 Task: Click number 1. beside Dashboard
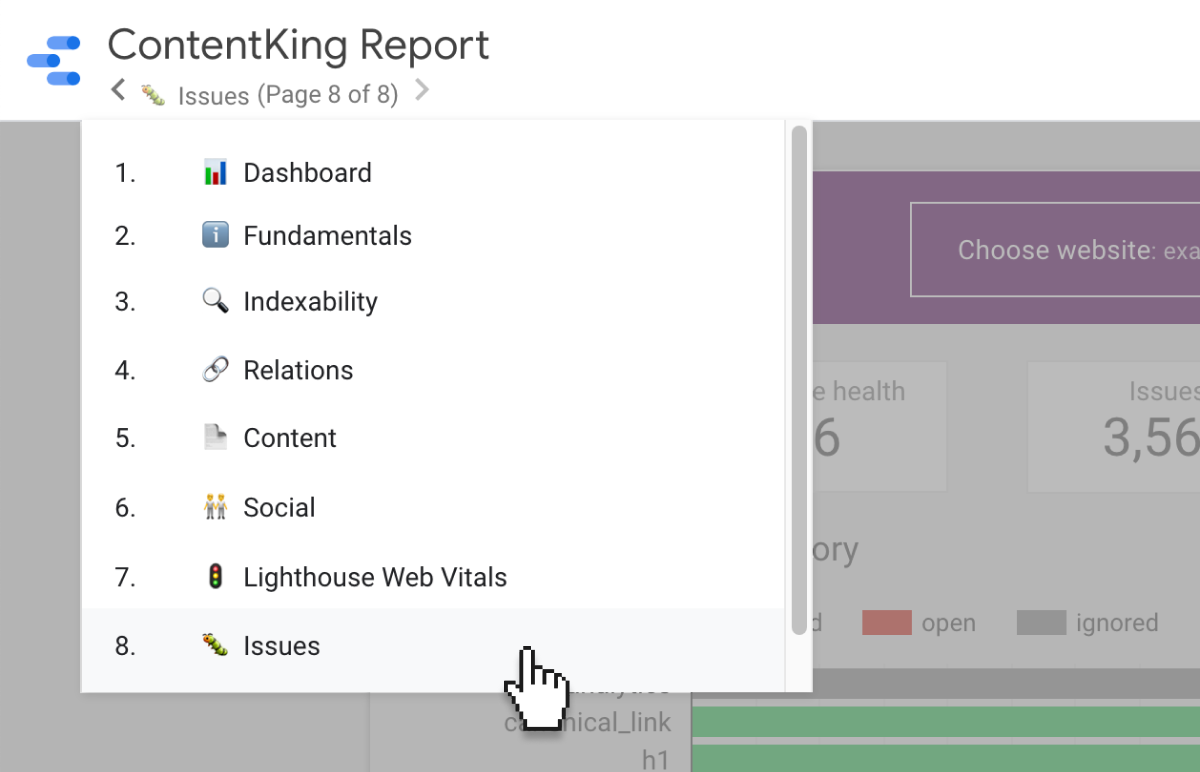pyautogui.click(x=125, y=172)
